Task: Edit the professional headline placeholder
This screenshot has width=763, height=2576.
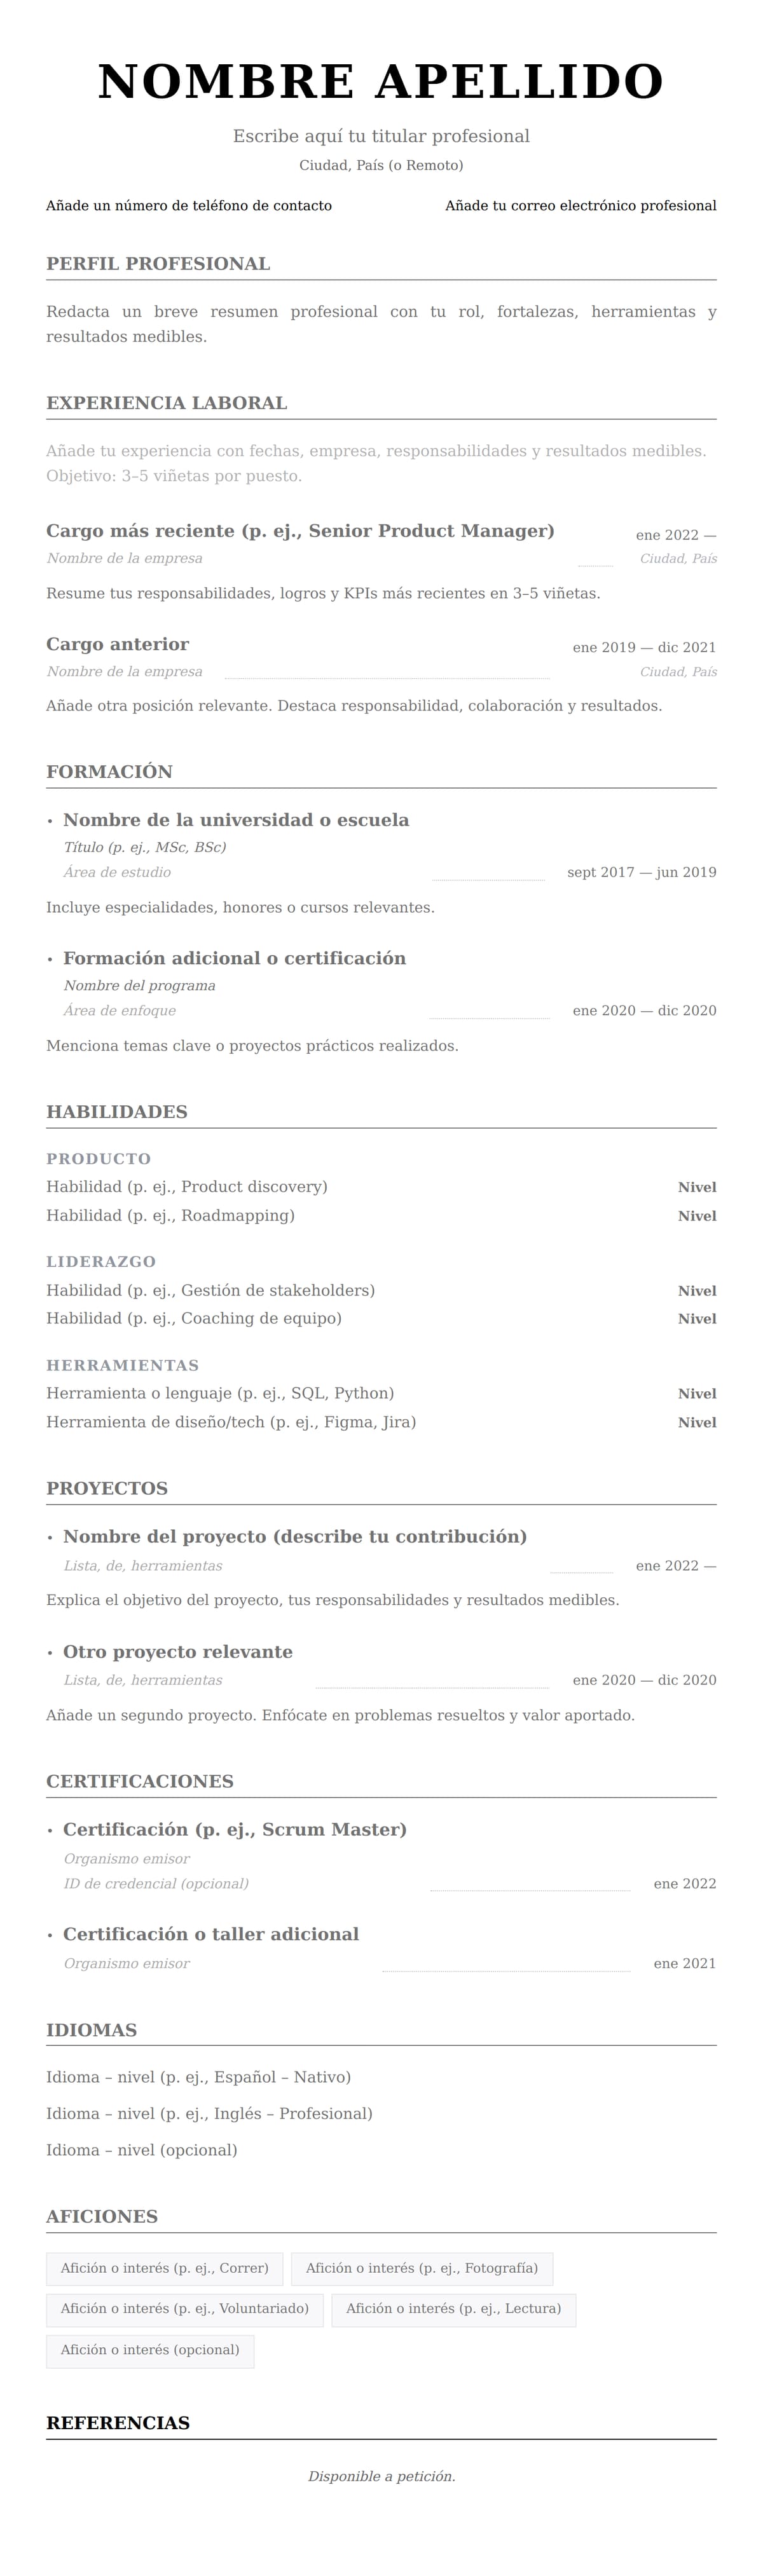Action: pos(381,136)
